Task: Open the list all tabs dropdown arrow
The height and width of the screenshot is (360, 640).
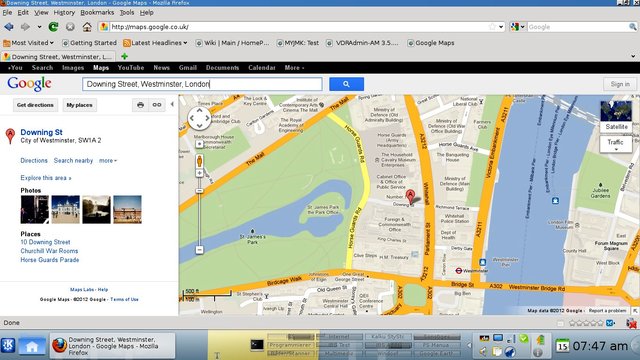Action: pos(633,56)
